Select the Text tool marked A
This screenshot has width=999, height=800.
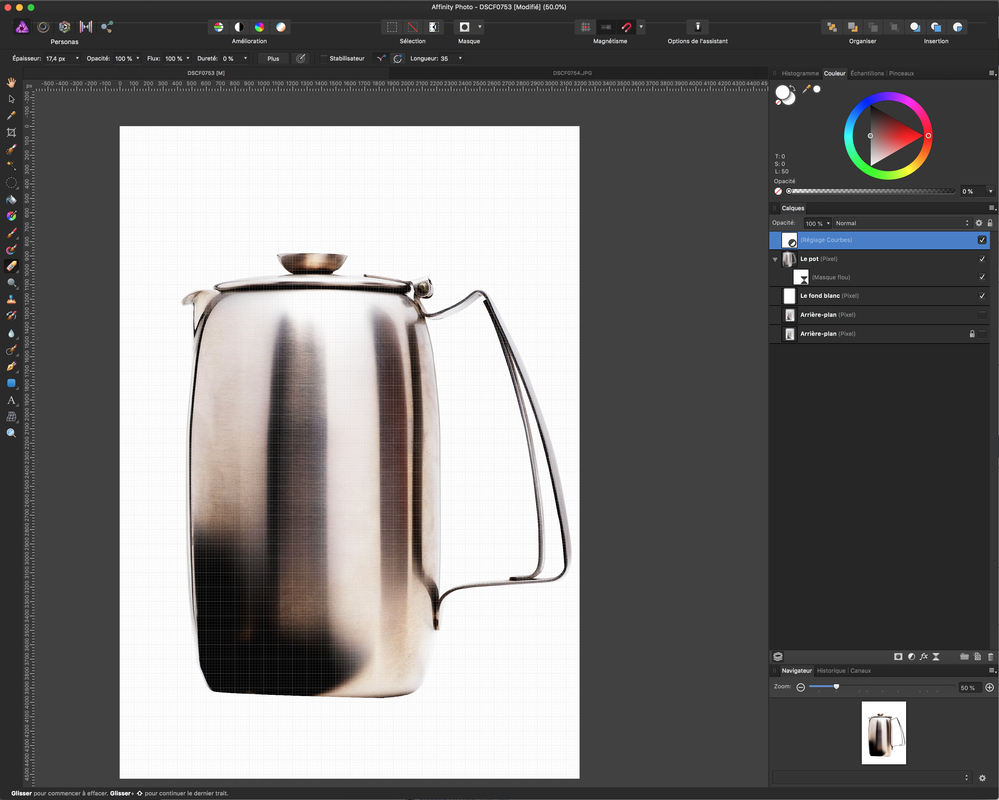pyautogui.click(x=11, y=400)
